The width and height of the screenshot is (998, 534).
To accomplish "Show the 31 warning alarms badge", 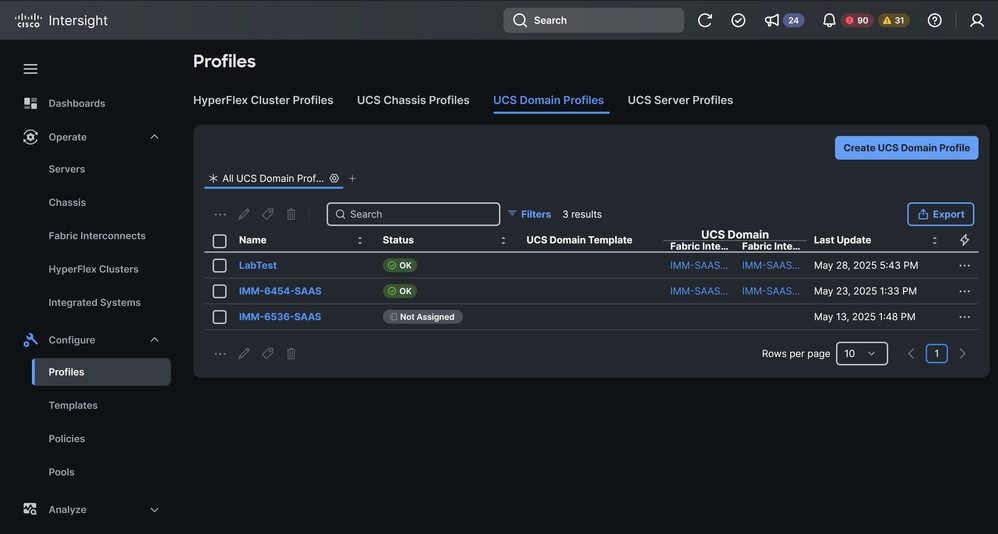I will pos(894,20).
